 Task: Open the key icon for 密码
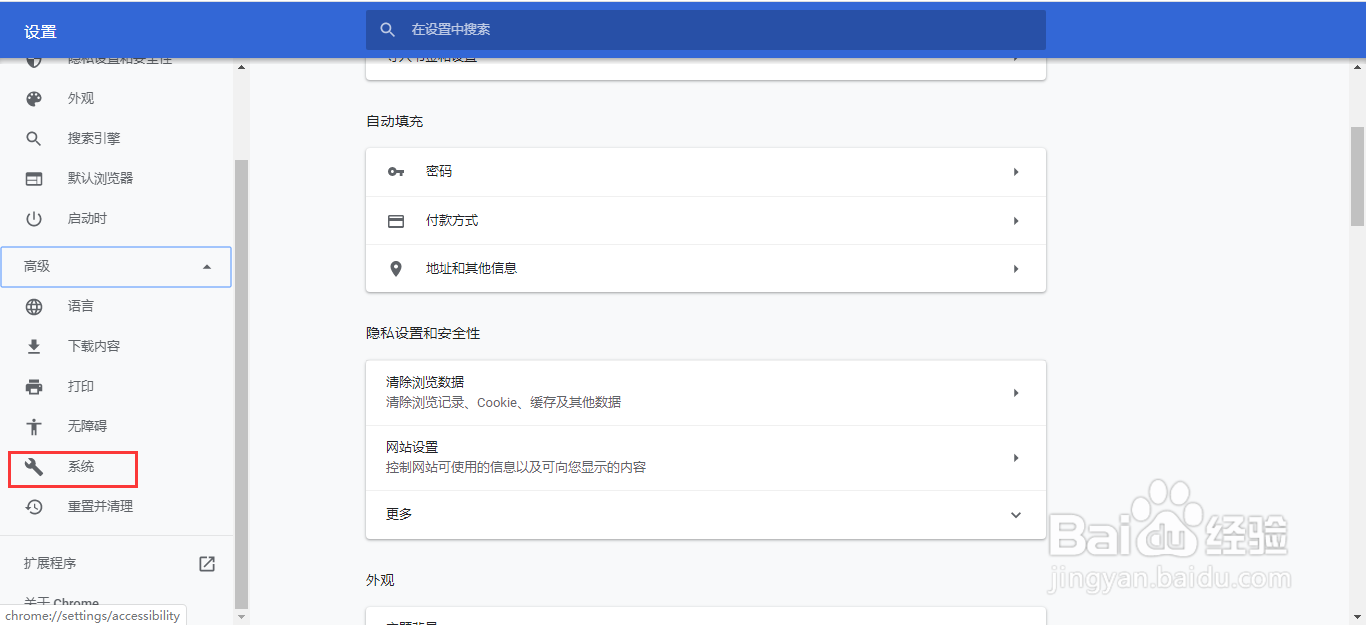click(x=395, y=171)
